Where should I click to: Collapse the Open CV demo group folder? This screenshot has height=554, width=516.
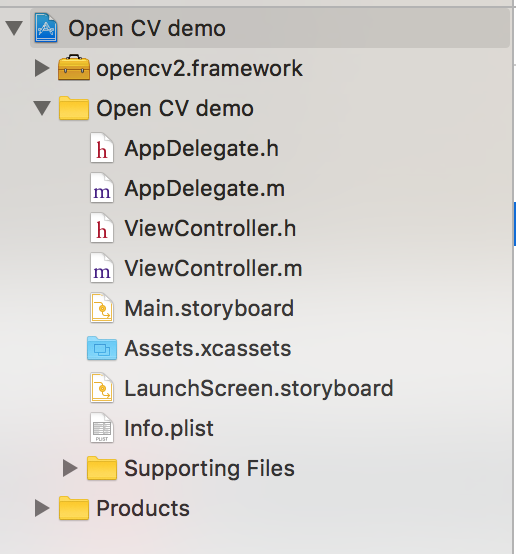pyautogui.click(x=42, y=108)
